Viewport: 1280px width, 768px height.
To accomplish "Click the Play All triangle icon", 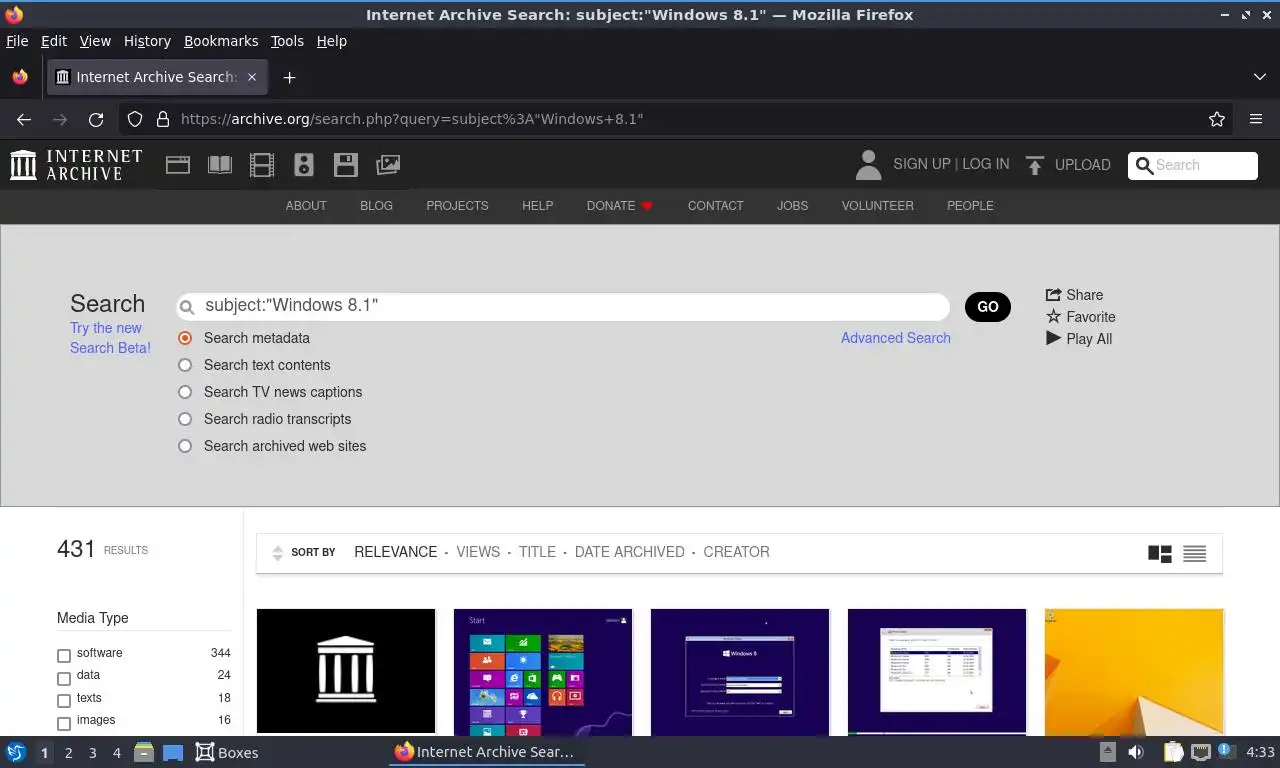I will pyautogui.click(x=1053, y=339).
